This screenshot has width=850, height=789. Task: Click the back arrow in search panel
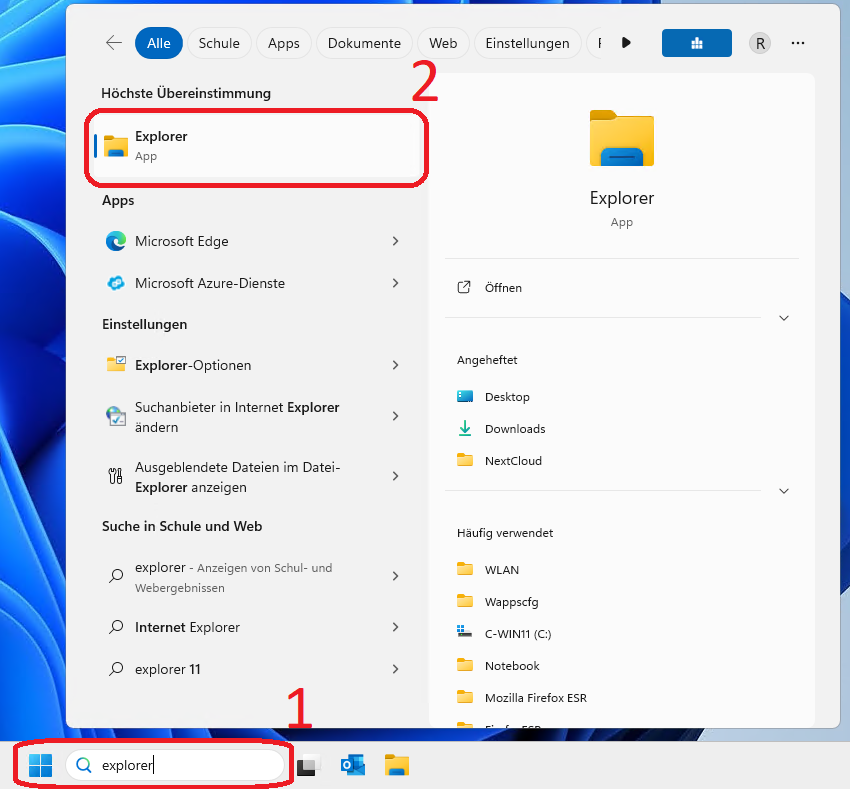[114, 43]
